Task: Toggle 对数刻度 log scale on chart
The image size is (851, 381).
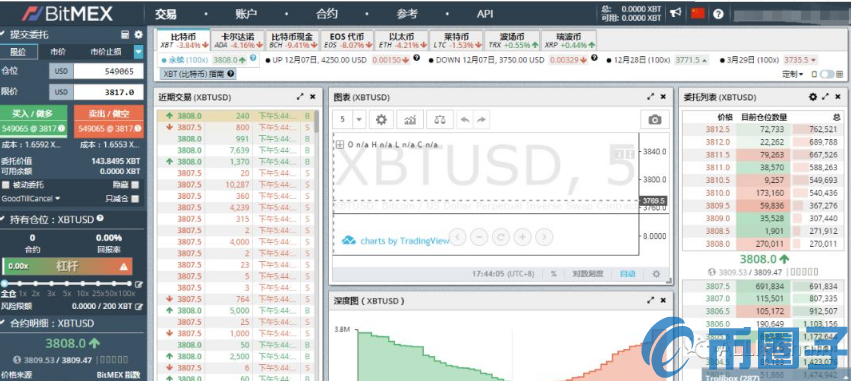Action: [588, 274]
